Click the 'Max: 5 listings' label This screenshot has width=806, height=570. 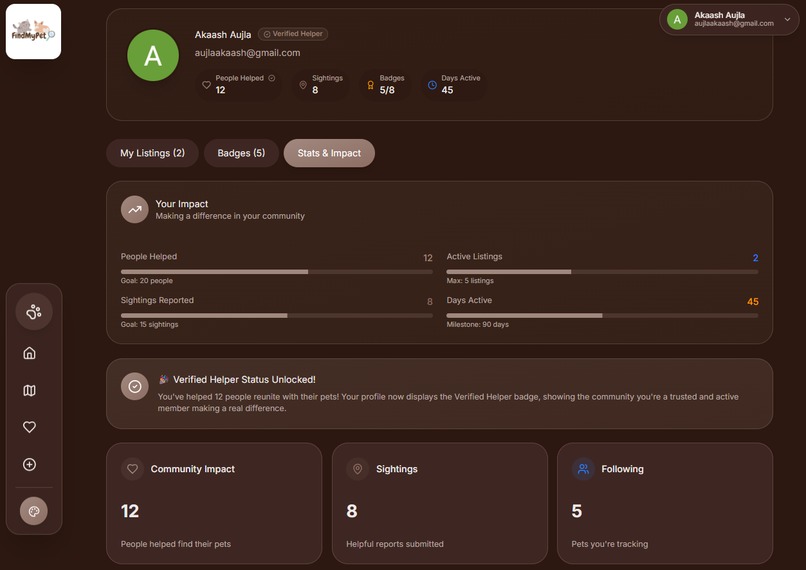point(470,281)
